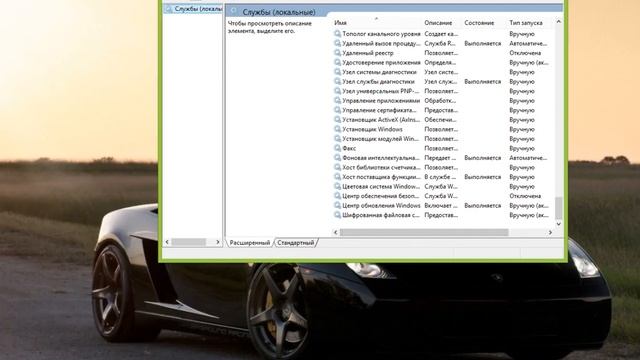Sort by the Описание column header
Viewport: 640px width, 360px height.
(442, 23)
